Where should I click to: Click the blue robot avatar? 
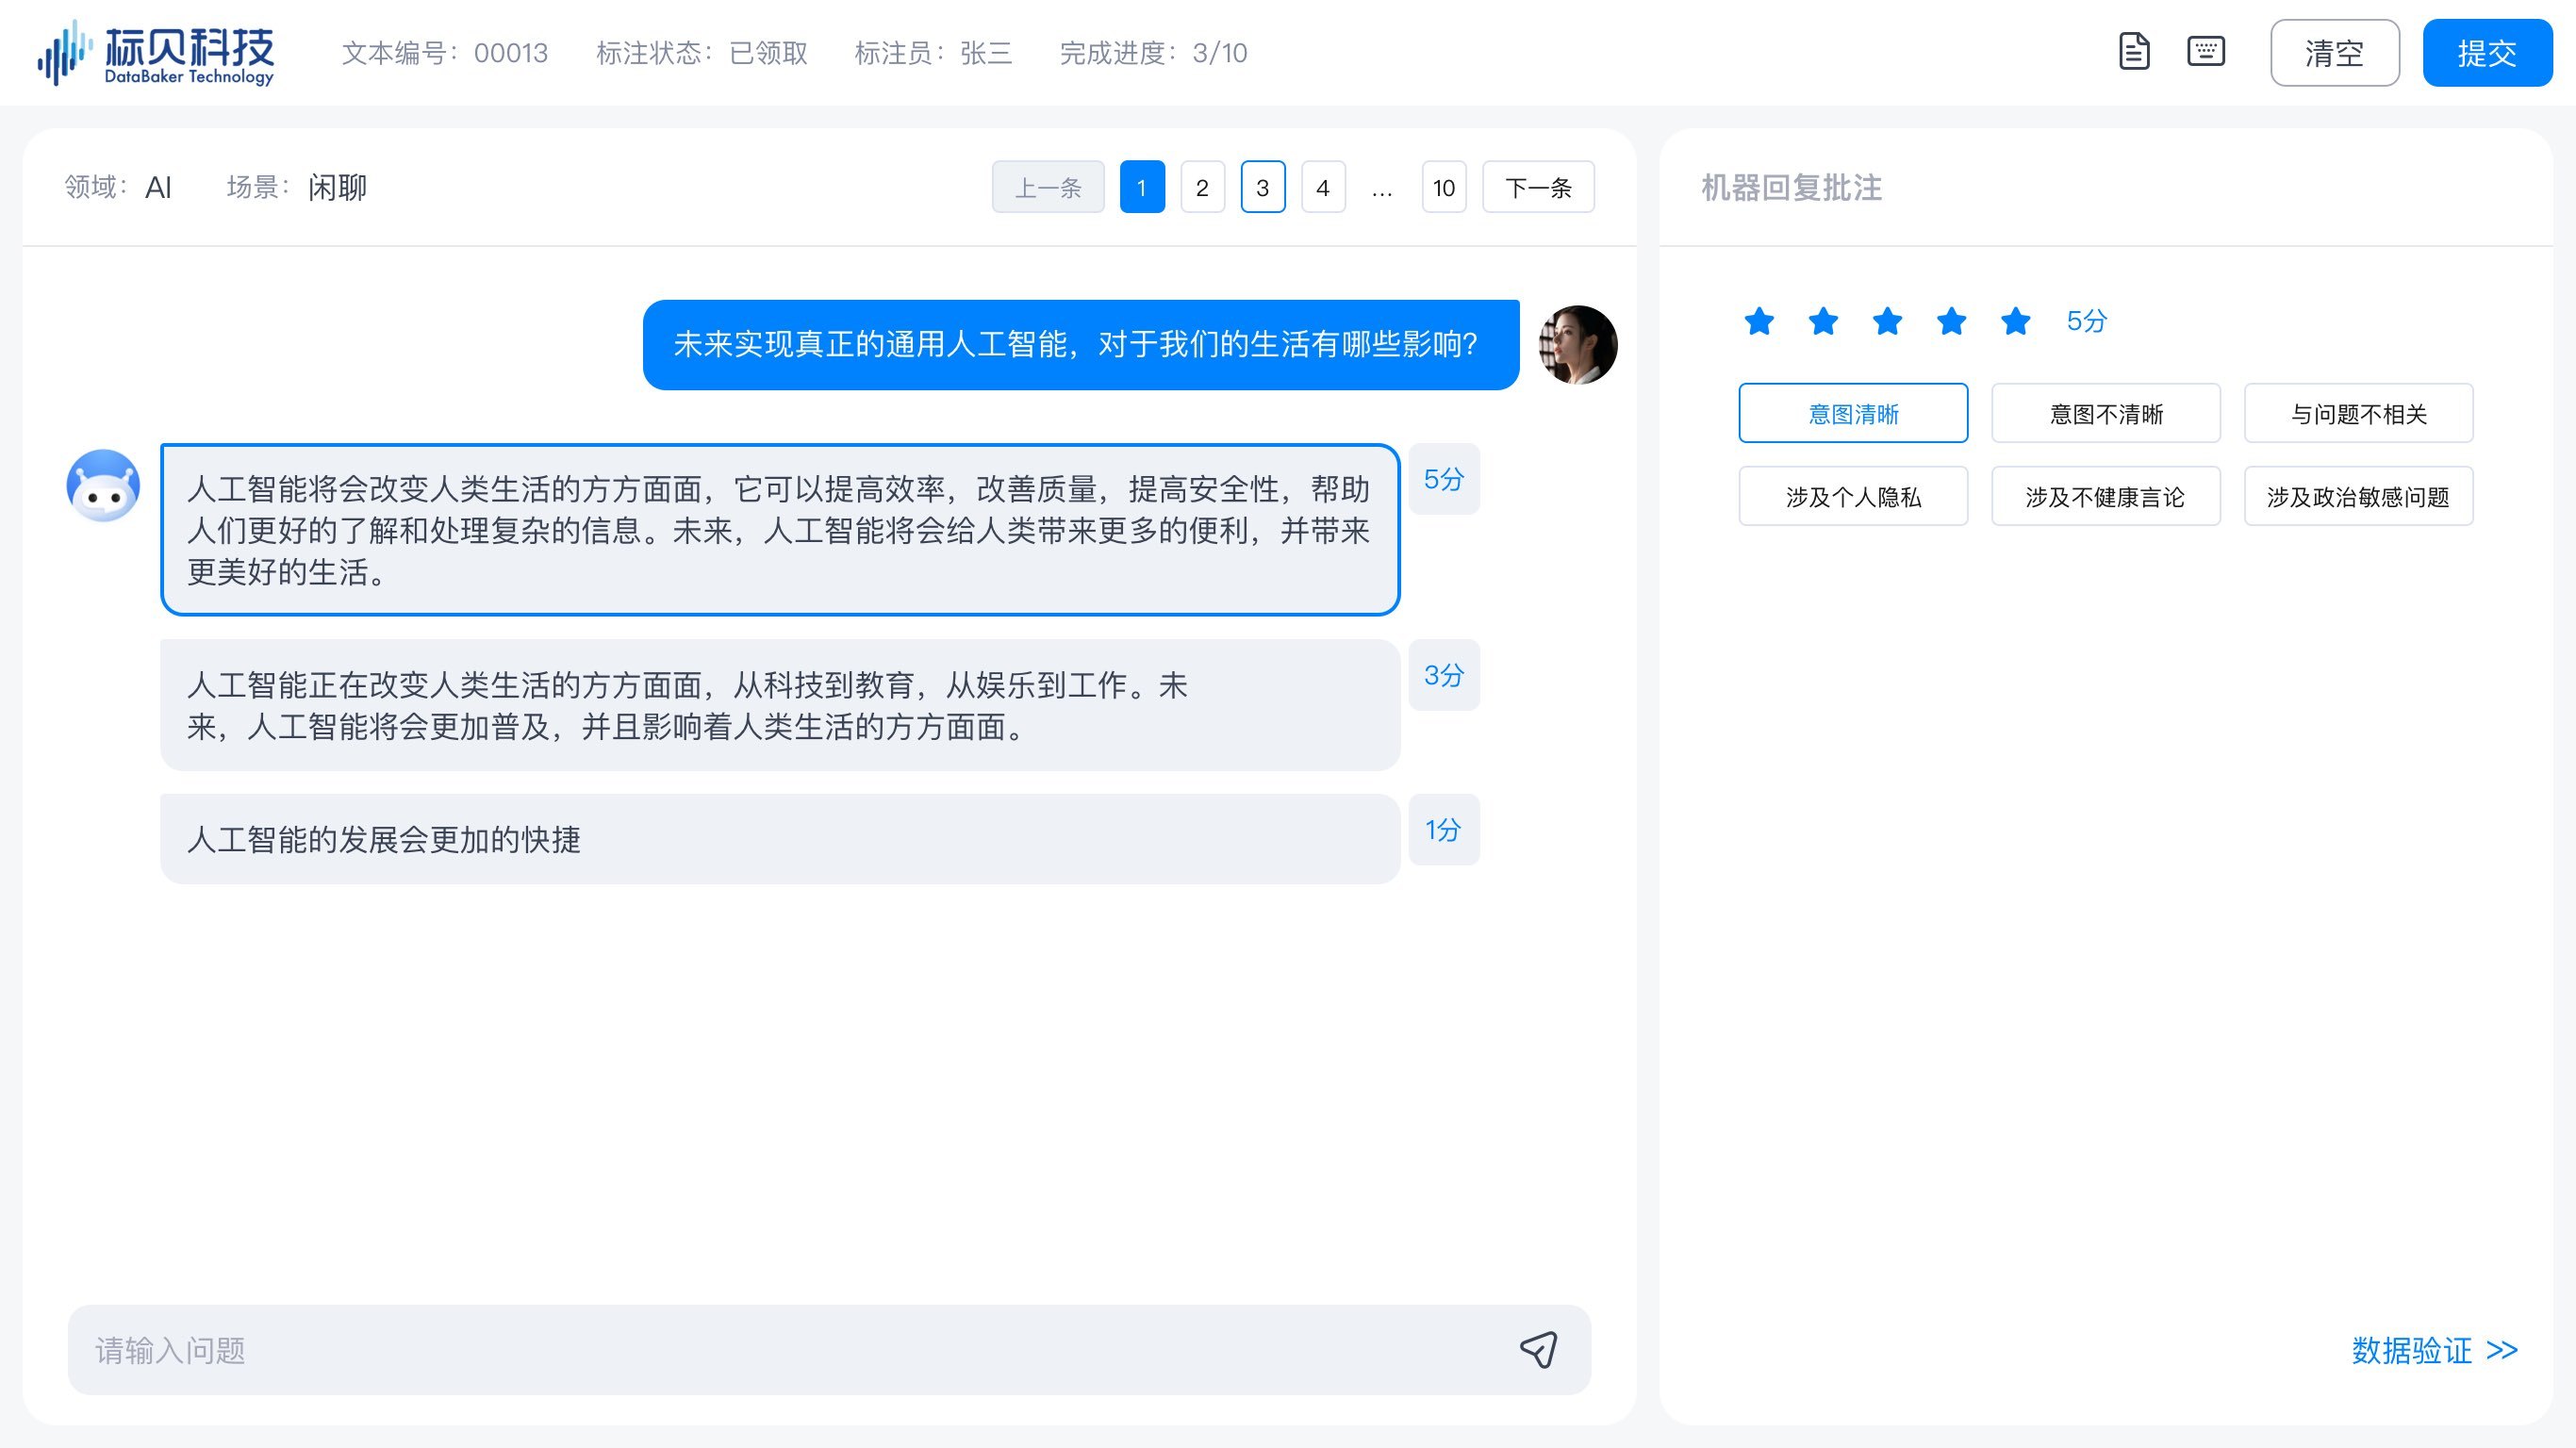[103, 486]
